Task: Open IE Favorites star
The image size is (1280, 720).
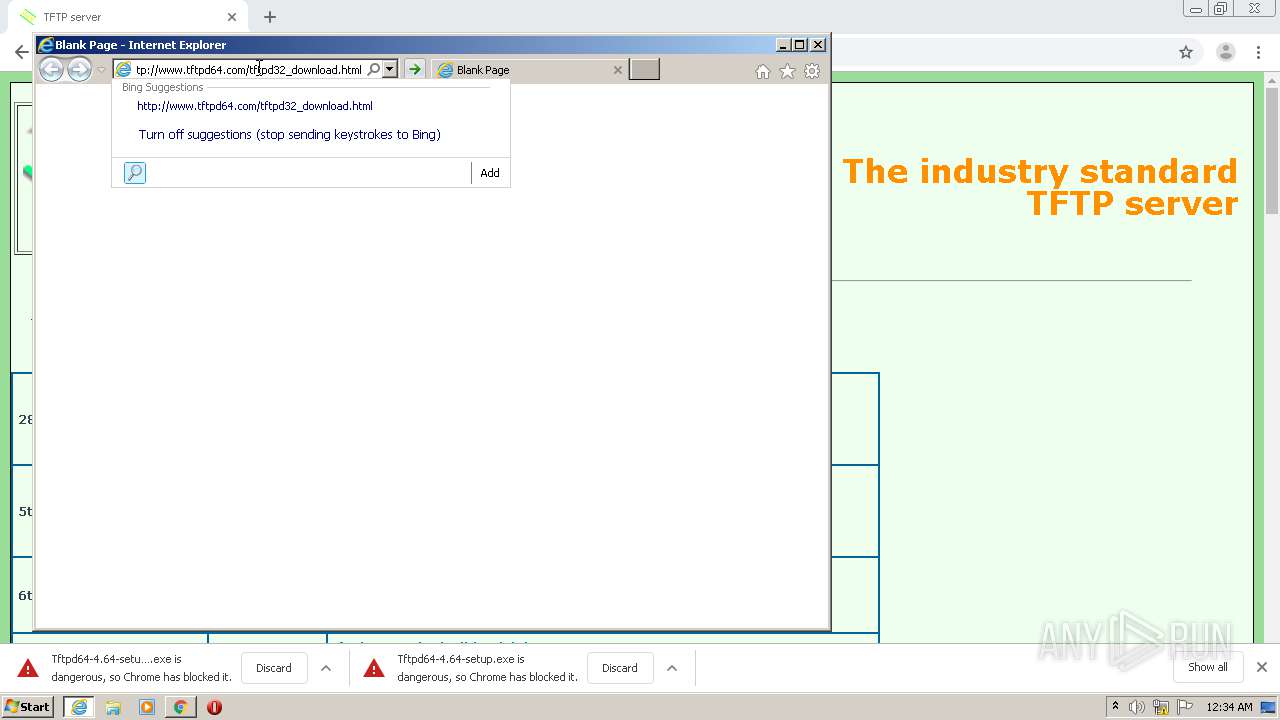Action: point(787,71)
